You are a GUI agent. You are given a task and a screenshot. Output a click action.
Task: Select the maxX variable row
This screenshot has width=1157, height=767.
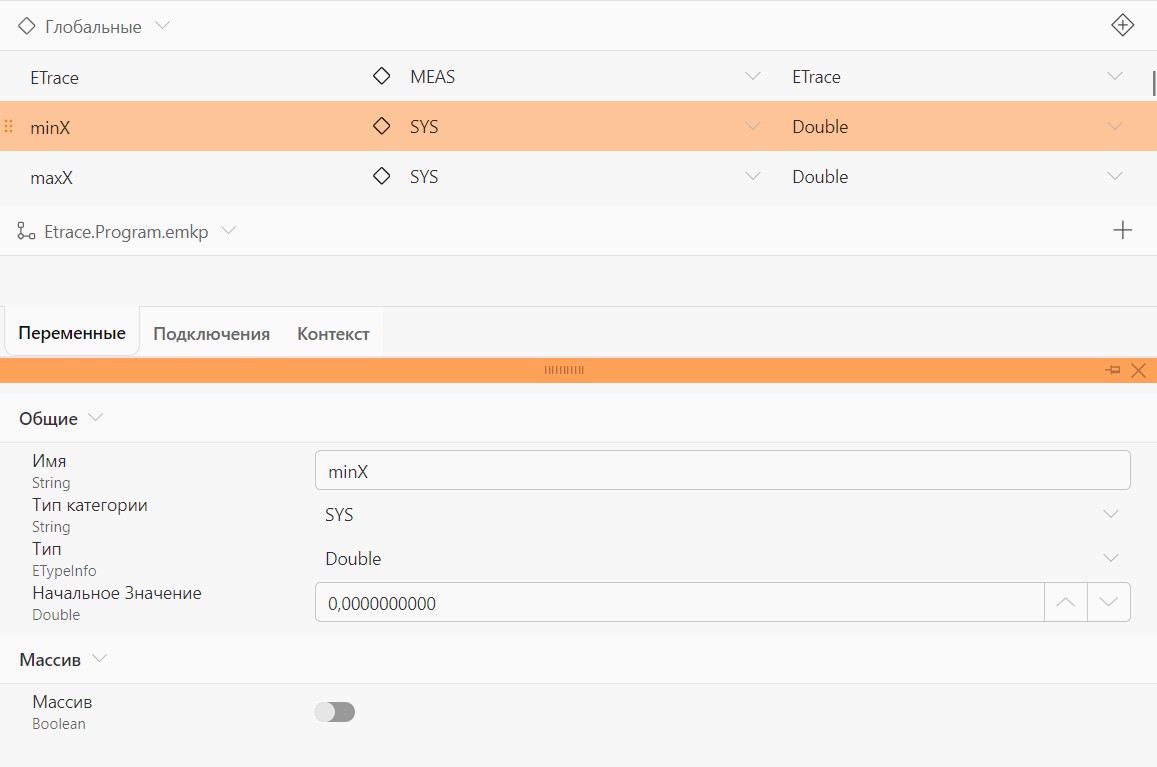[578, 177]
